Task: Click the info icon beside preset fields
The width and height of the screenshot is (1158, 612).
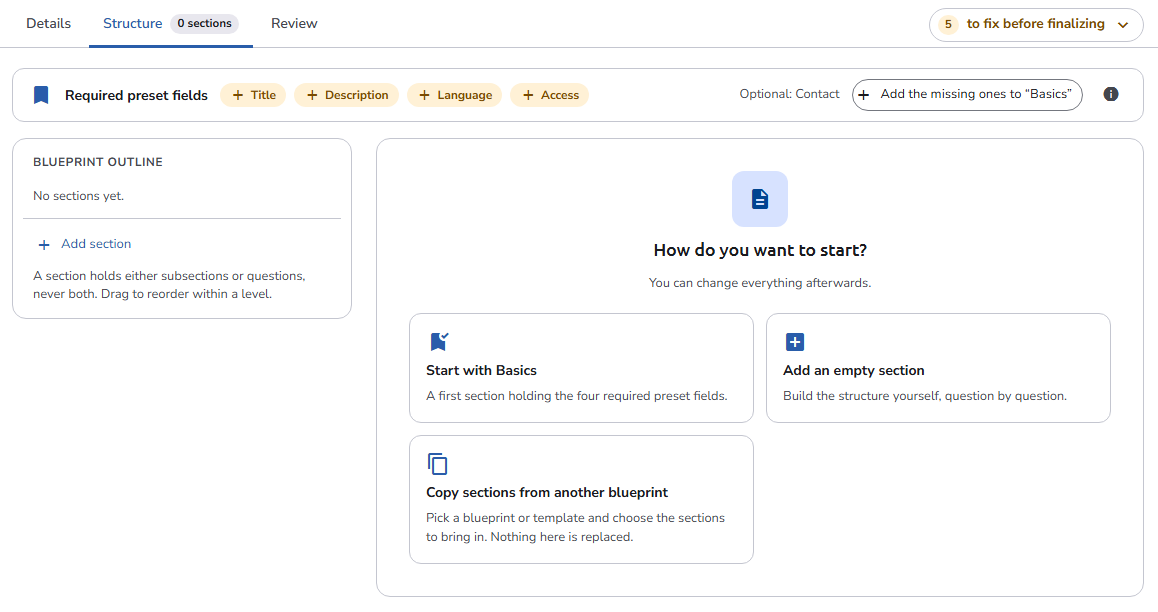Action: tap(1110, 94)
